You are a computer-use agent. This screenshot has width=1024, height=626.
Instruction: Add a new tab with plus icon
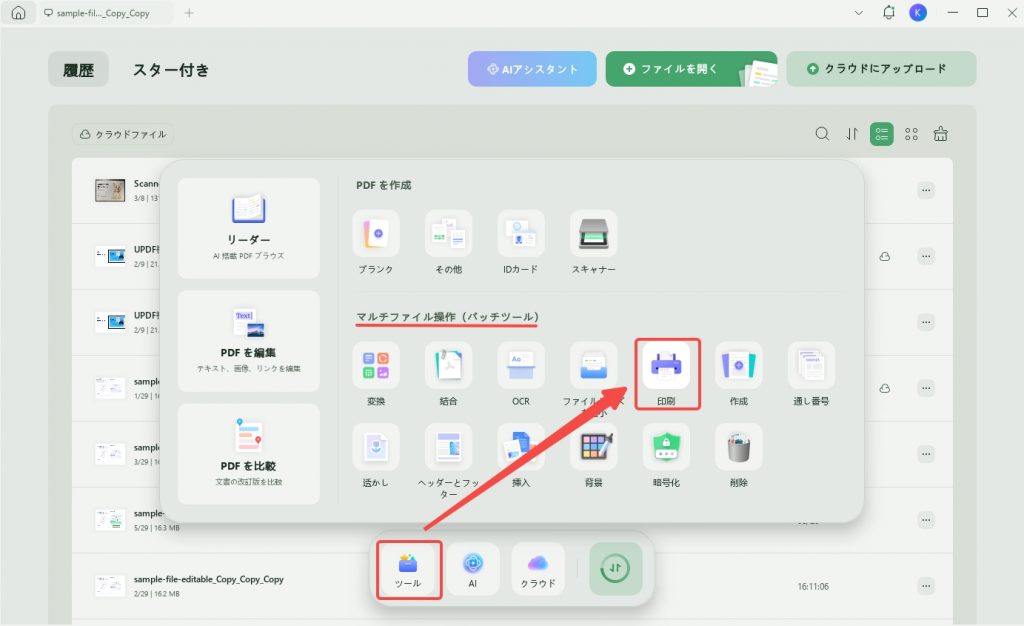tap(189, 13)
